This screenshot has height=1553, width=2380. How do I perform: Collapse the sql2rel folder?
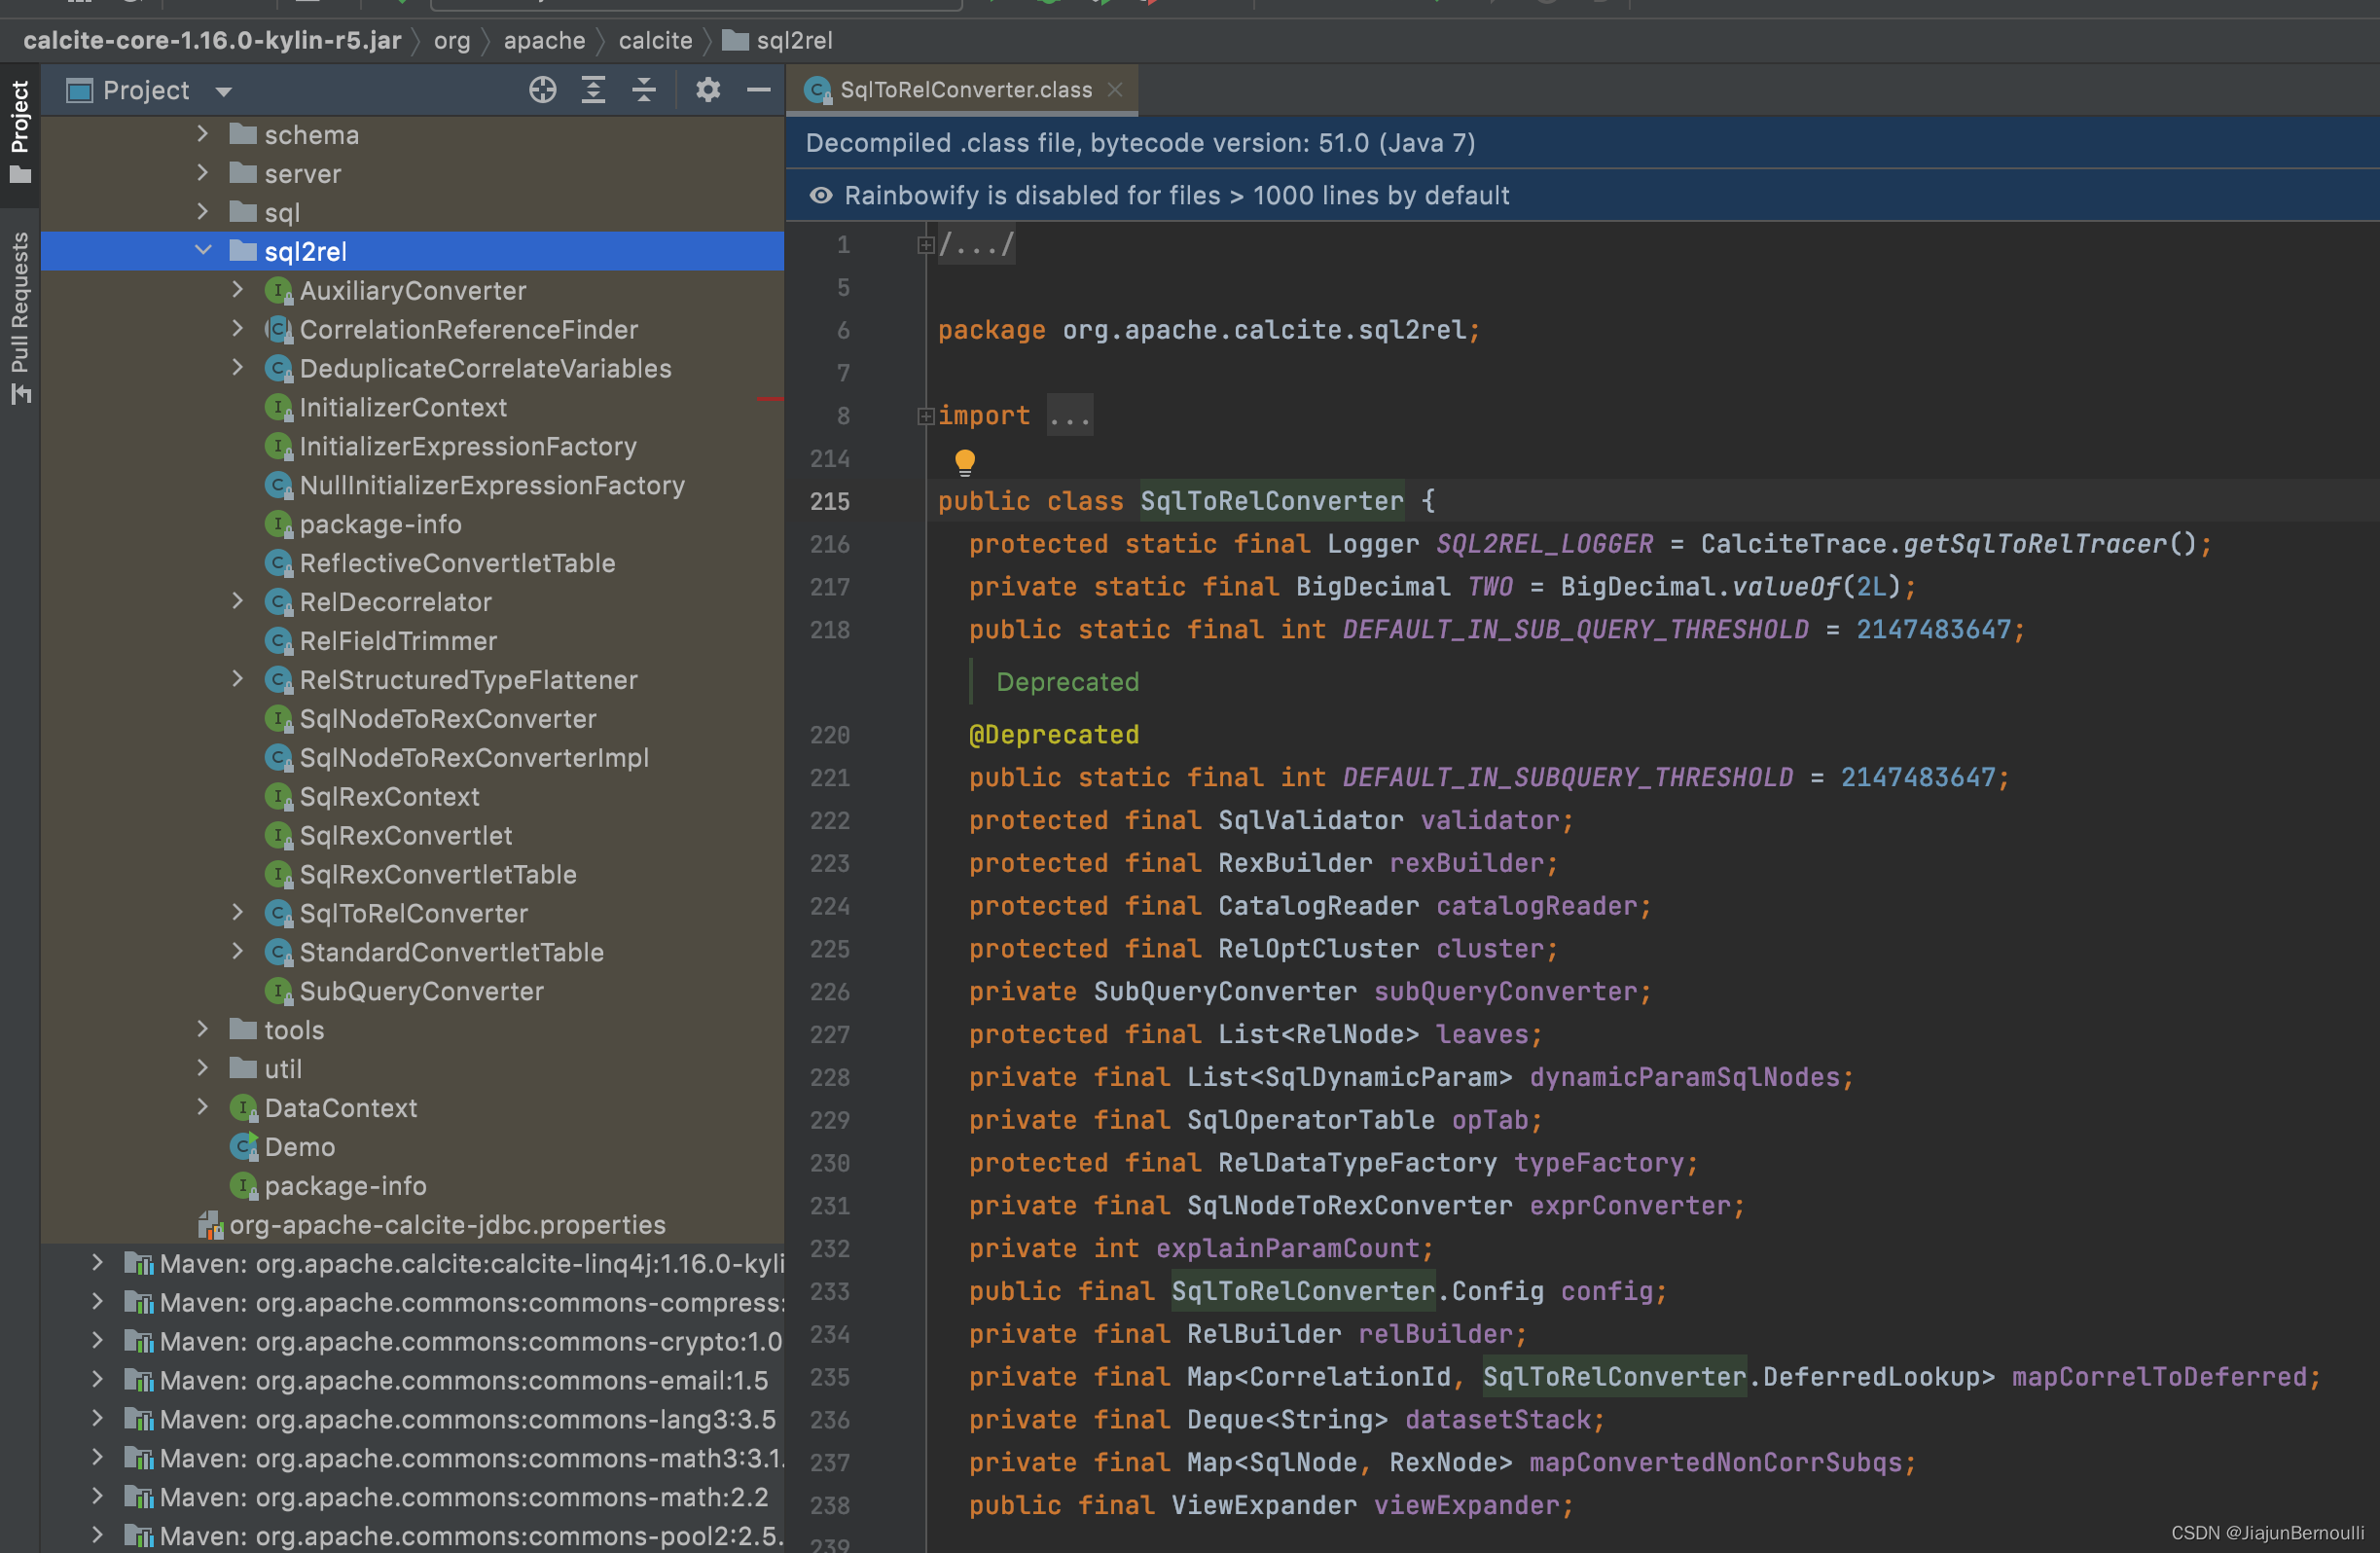click(x=203, y=251)
